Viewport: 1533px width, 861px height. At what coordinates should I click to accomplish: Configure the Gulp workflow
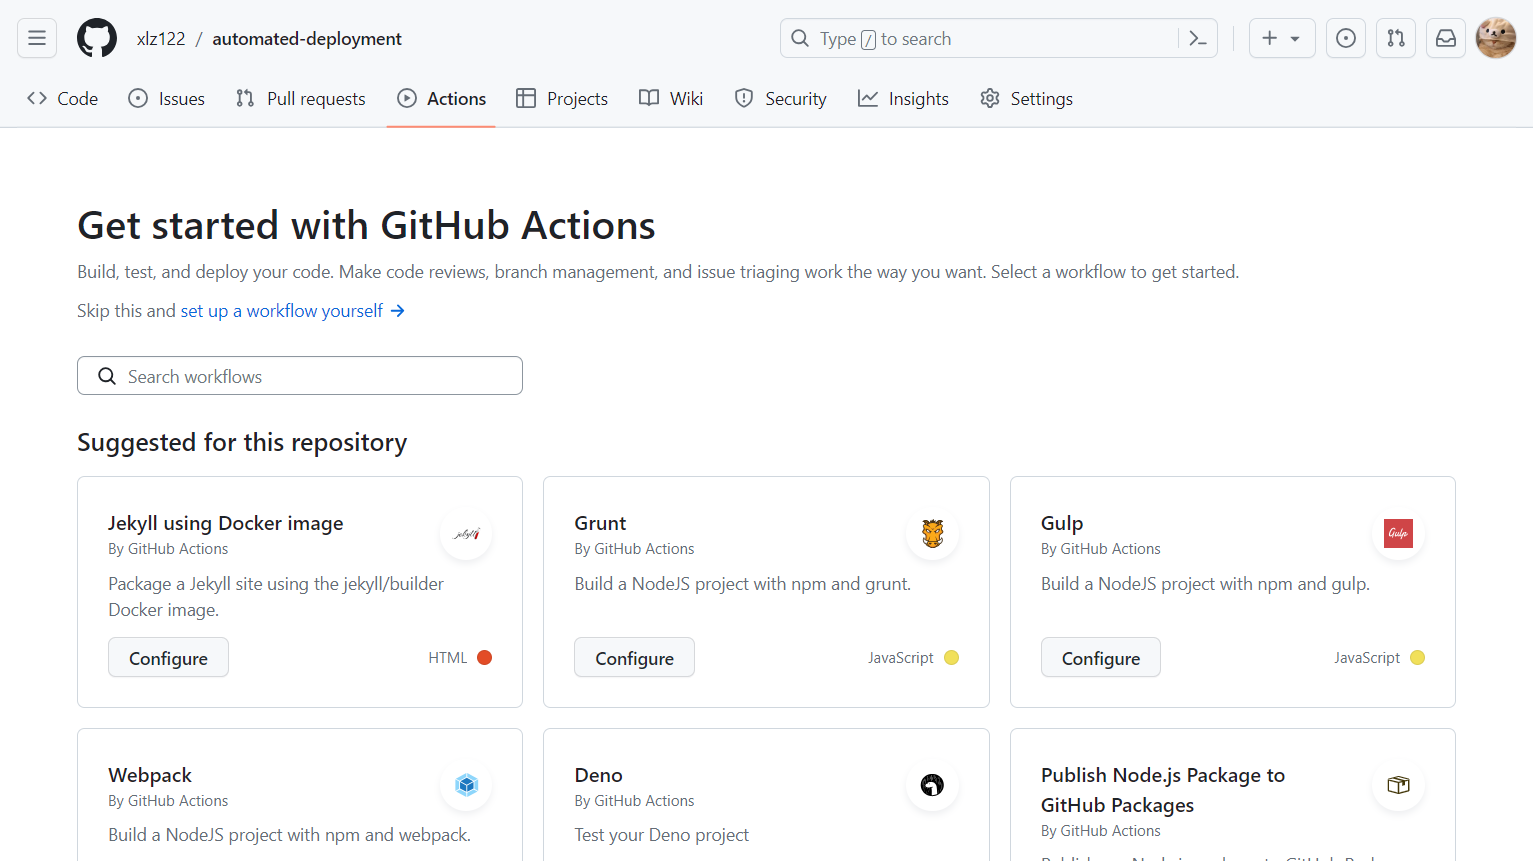pyautogui.click(x=1101, y=657)
